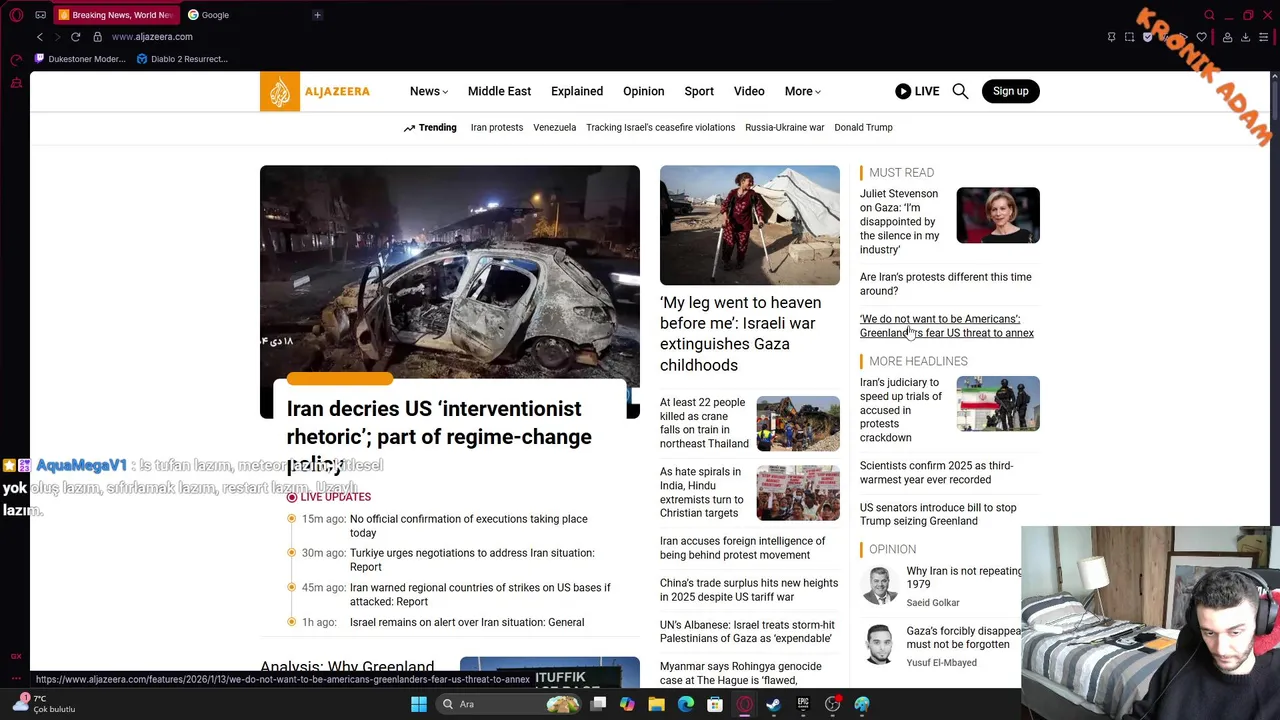The width and height of the screenshot is (1280, 720).
Task: Click Tracking Israel's ceasefire violations trending link
Action: (x=660, y=128)
